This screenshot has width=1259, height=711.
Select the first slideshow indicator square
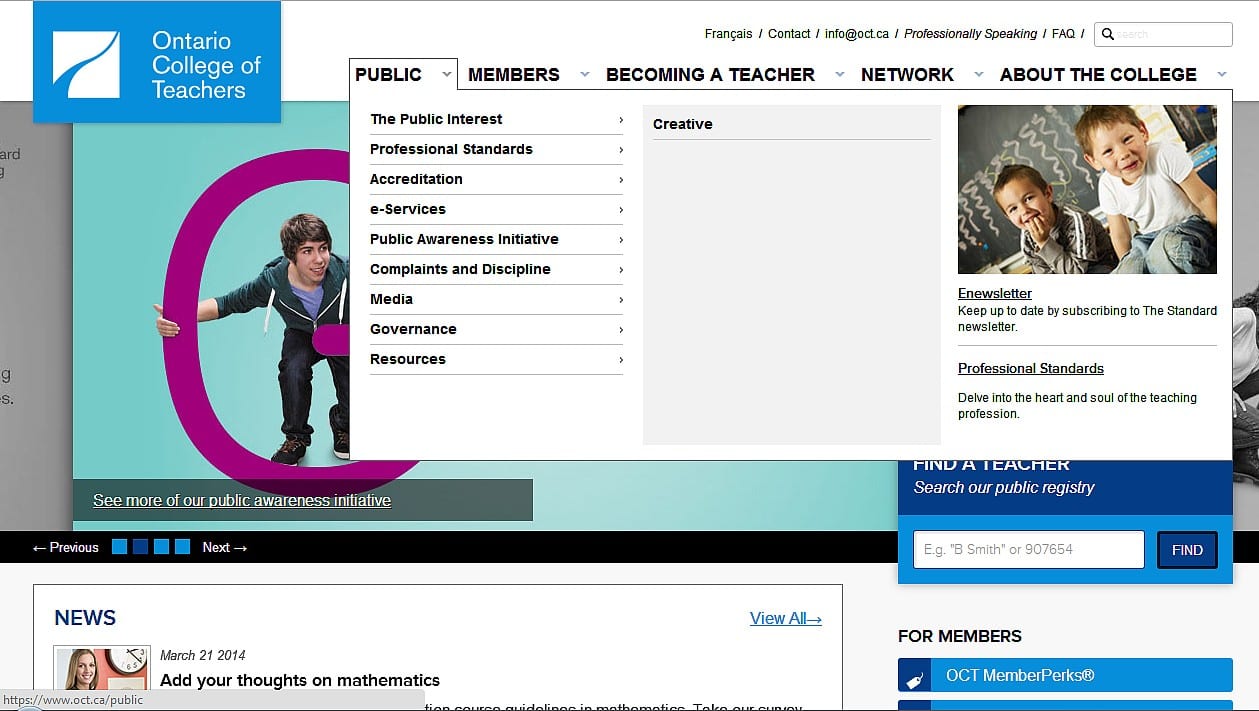pos(119,547)
